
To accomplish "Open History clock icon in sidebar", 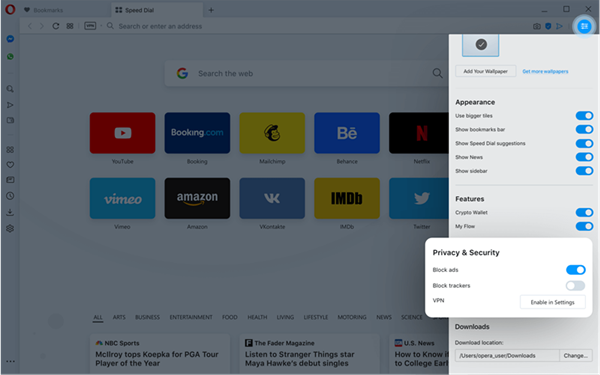I will click(10, 196).
